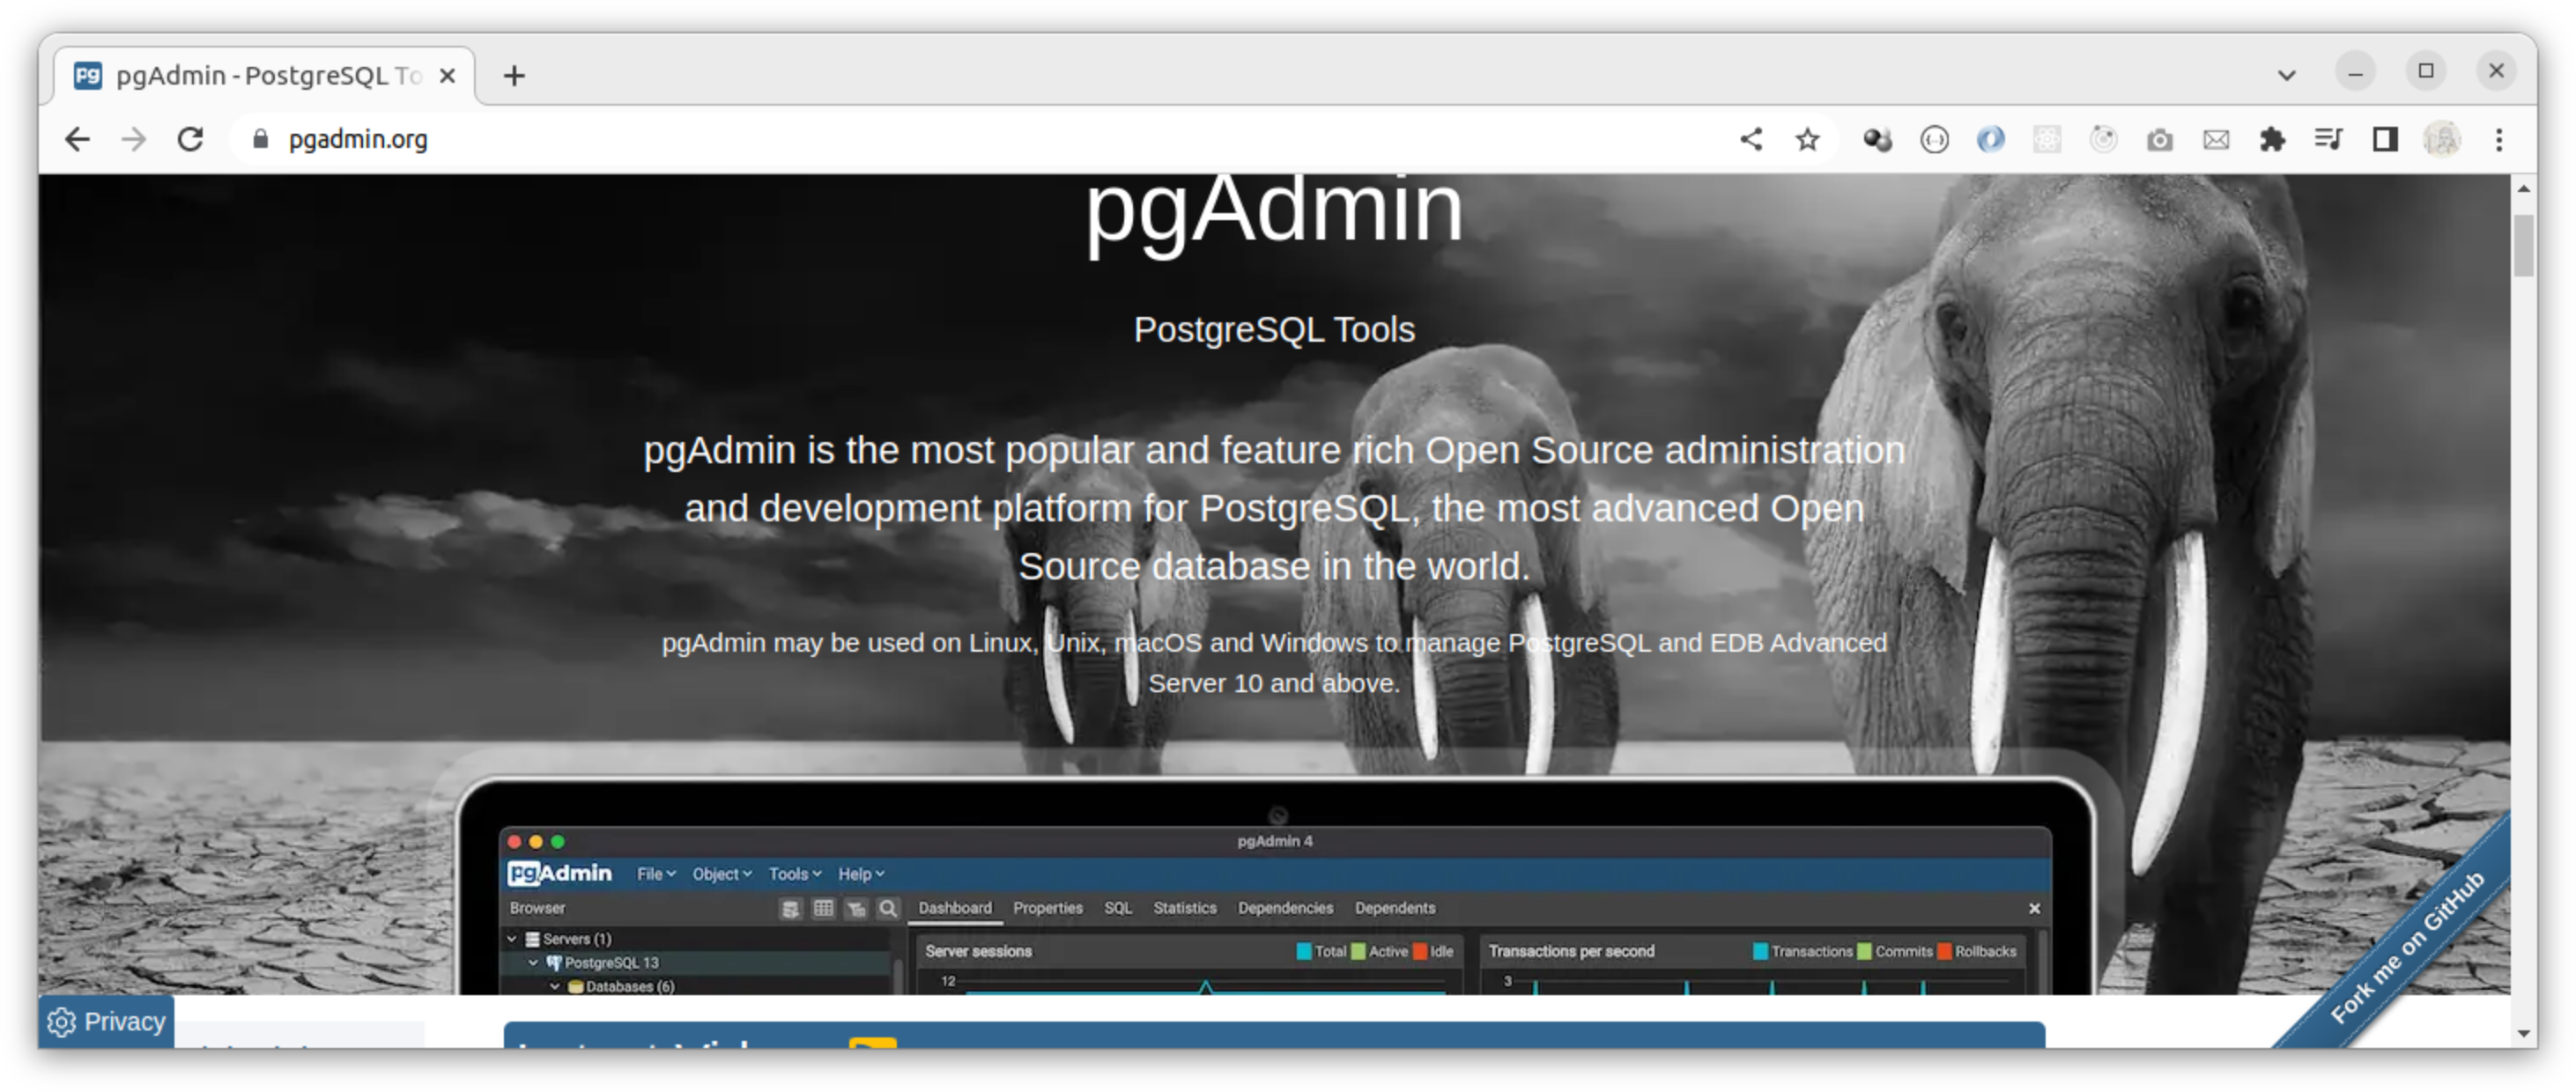
Task: Toggle Chrome's side panel
Action: [2385, 139]
